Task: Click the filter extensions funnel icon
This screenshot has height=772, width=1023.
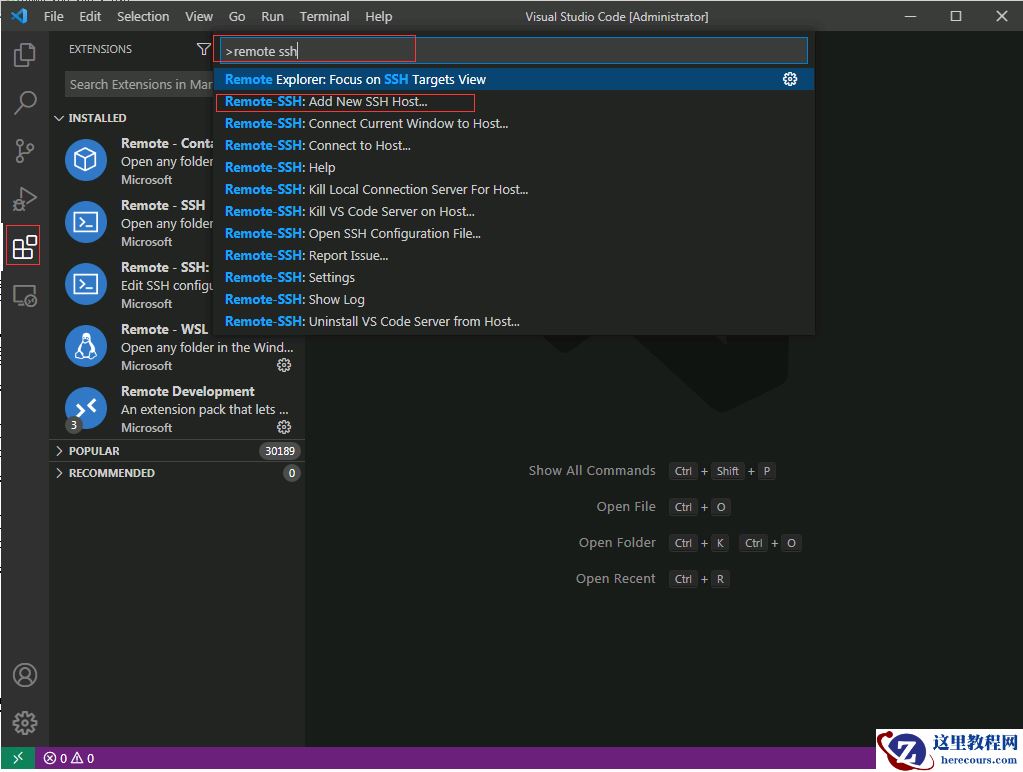Action: click(204, 49)
